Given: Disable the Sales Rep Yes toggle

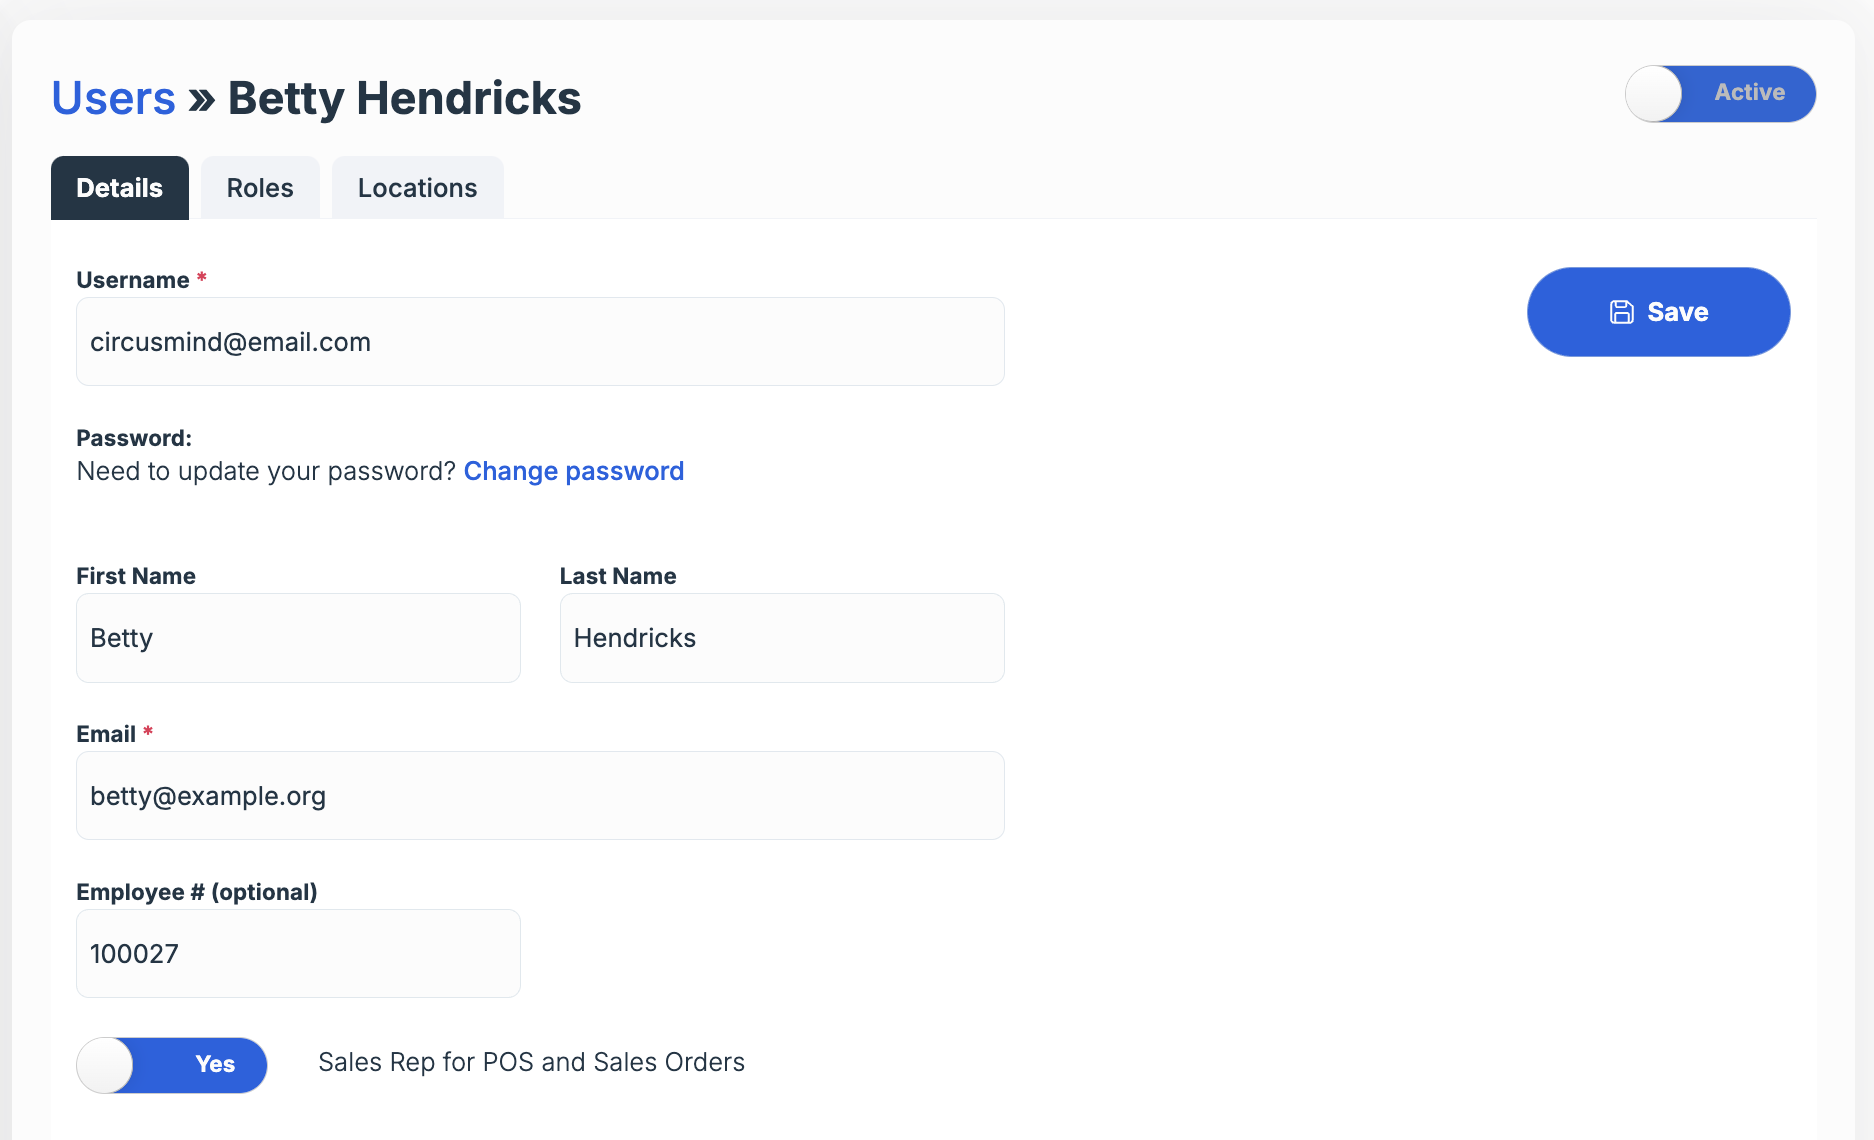Looking at the screenshot, I should pyautogui.click(x=172, y=1065).
